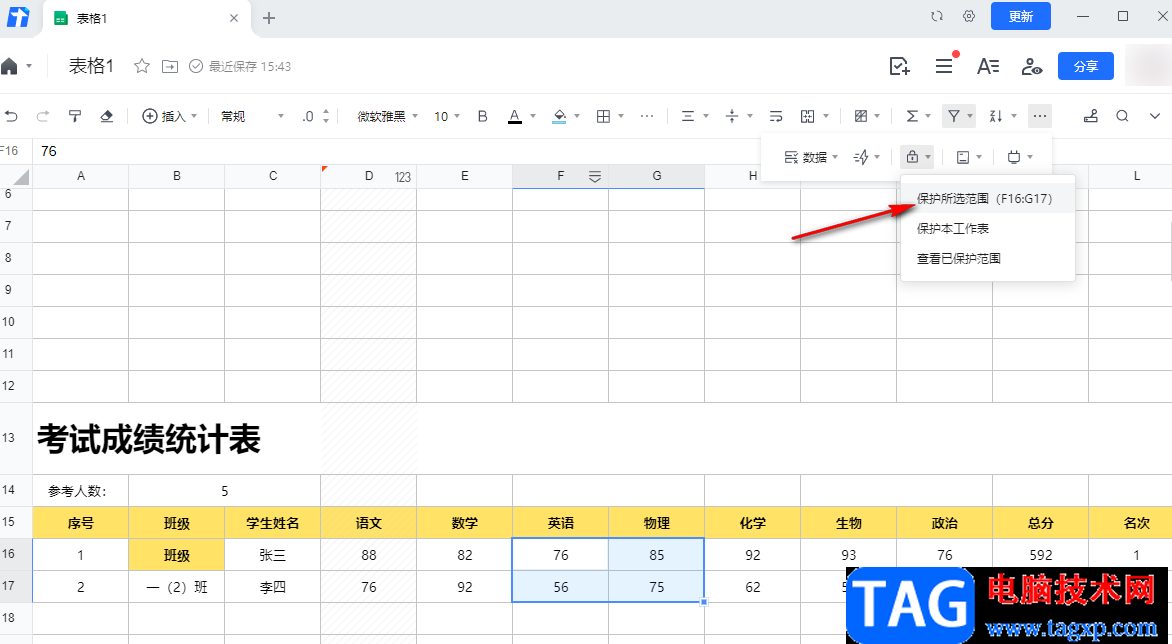Open the 插入 insert menu
The height and width of the screenshot is (644, 1172).
(170, 116)
